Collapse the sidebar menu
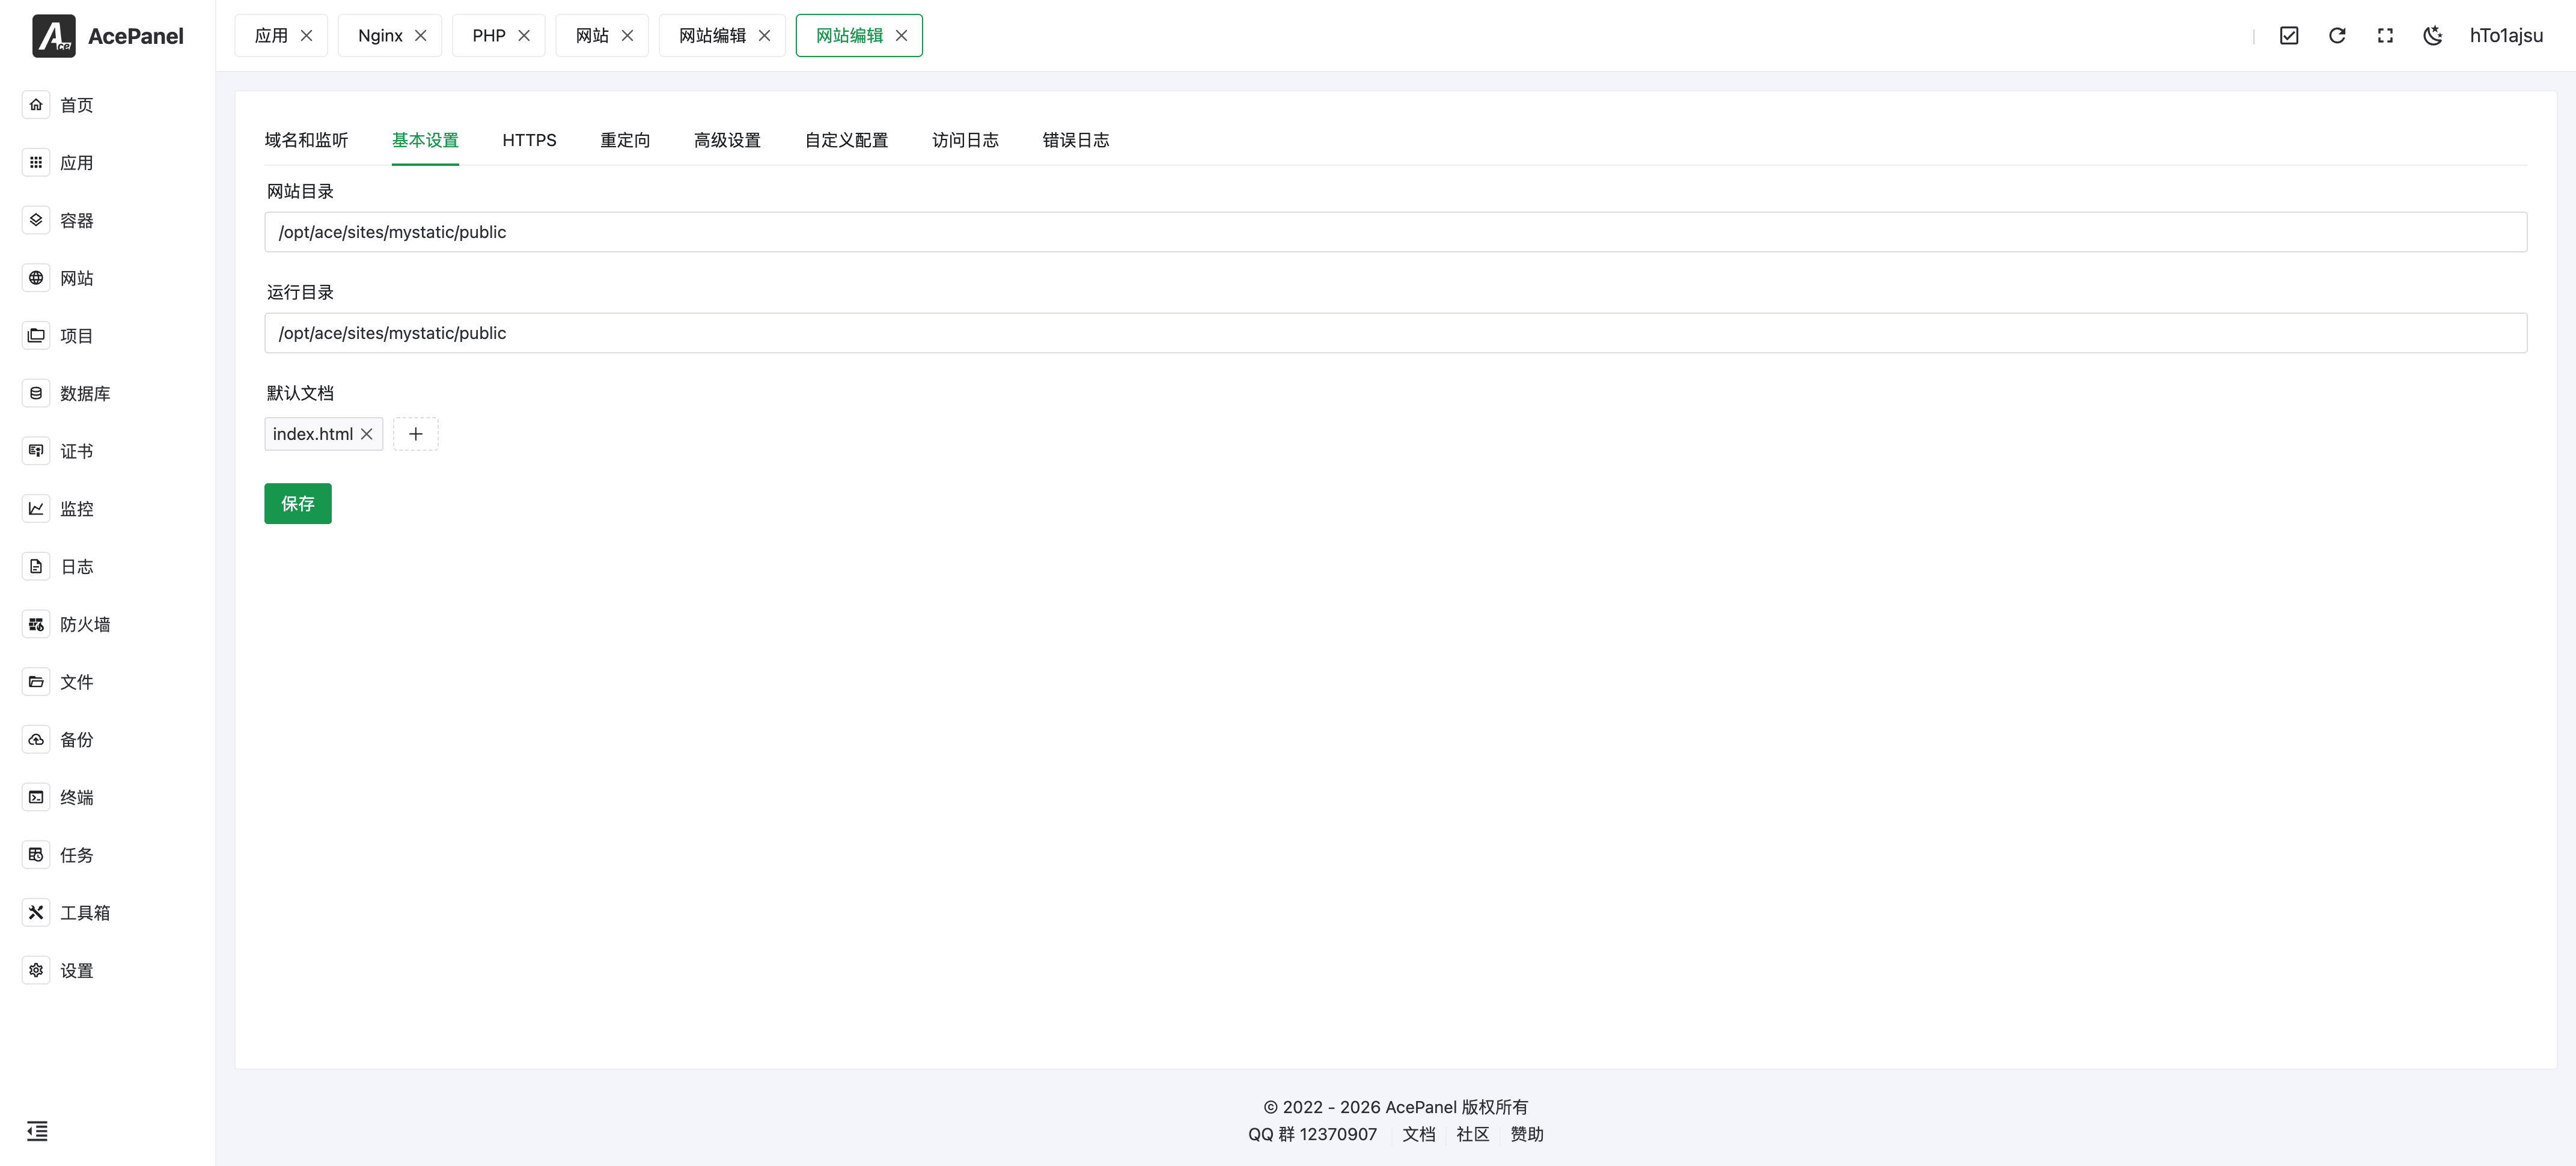The width and height of the screenshot is (2576, 1166). 37,1131
